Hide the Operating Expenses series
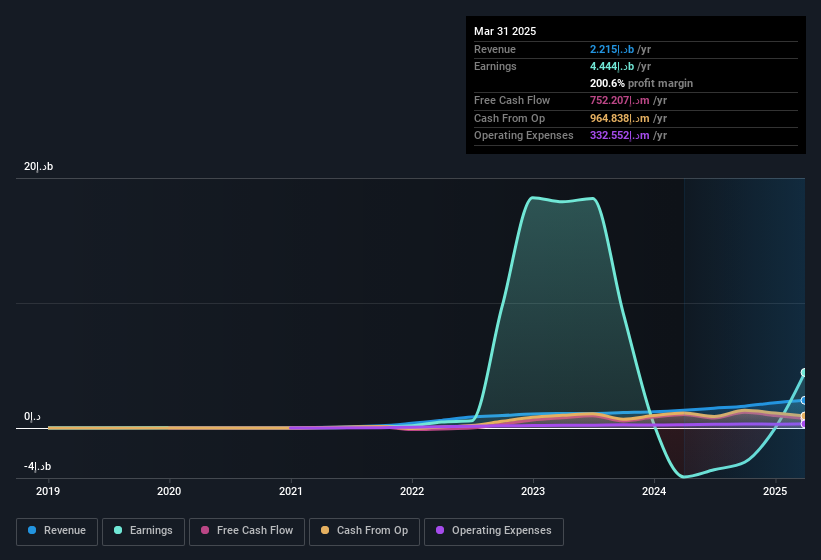Screen dimensions: 821x560 [x=493, y=531]
